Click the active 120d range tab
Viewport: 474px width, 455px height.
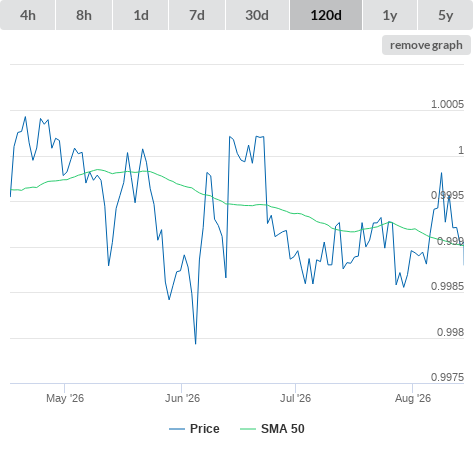pos(326,15)
